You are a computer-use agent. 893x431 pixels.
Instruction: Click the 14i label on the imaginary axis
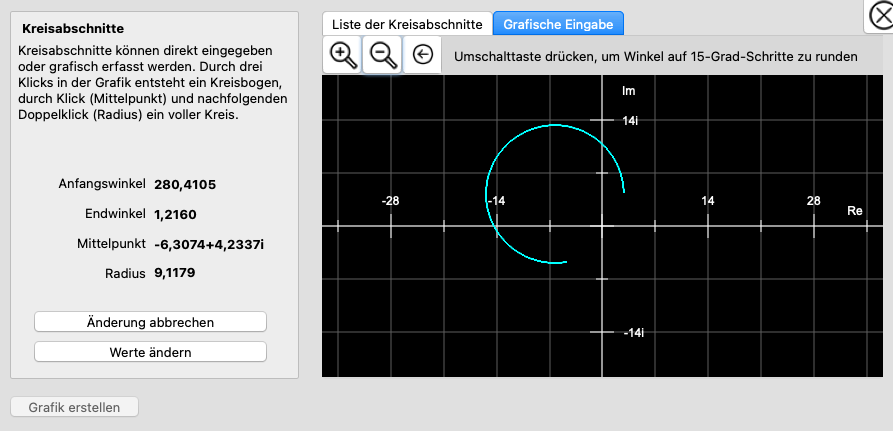(x=631, y=120)
